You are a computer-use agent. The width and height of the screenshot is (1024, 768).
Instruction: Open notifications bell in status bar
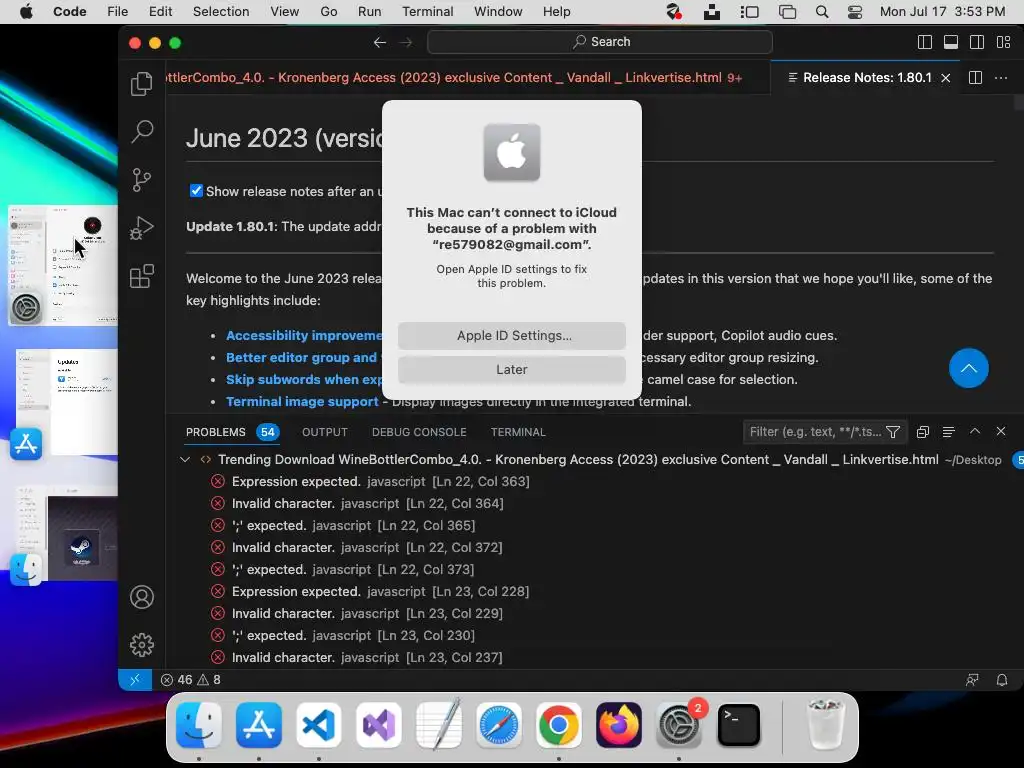point(1002,680)
